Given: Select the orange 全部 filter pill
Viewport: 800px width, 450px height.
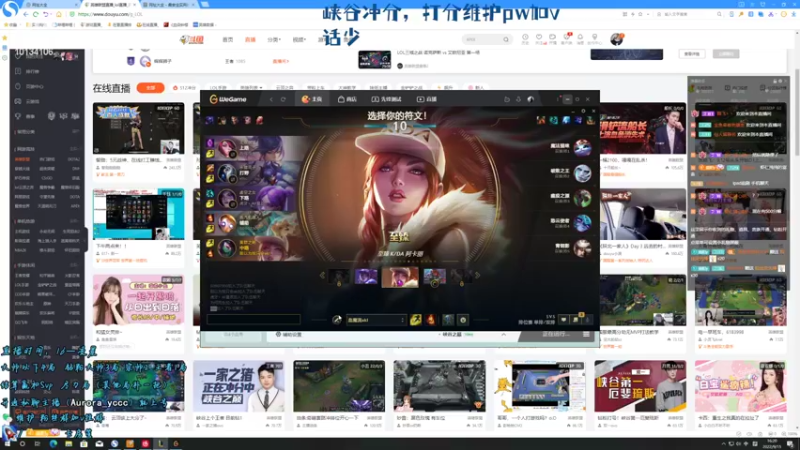Looking at the screenshot, I should click(x=151, y=88).
